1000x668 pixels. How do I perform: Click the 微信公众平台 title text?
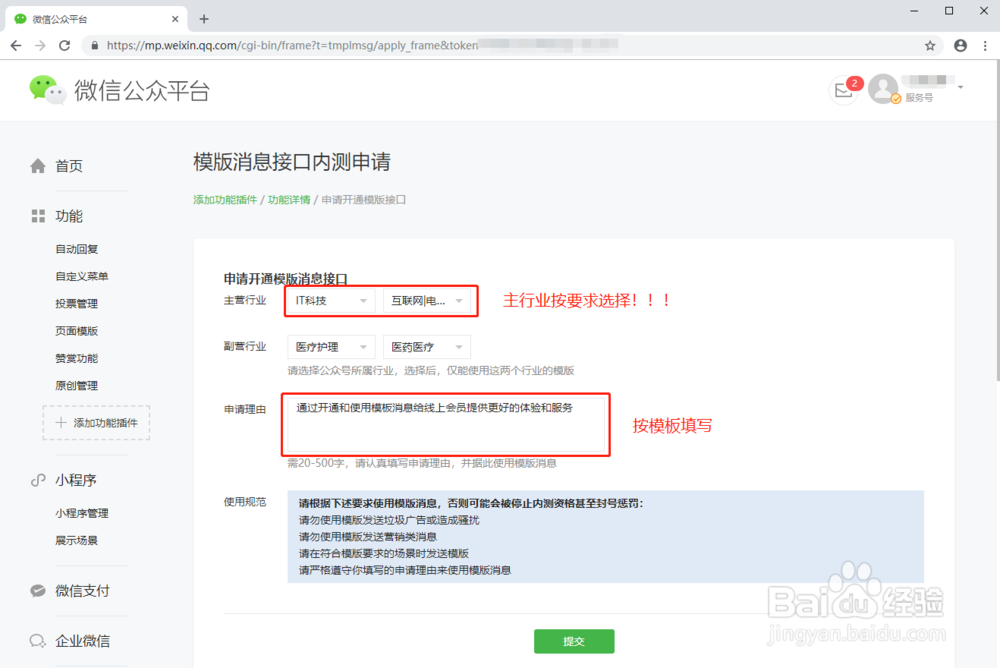pos(142,91)
